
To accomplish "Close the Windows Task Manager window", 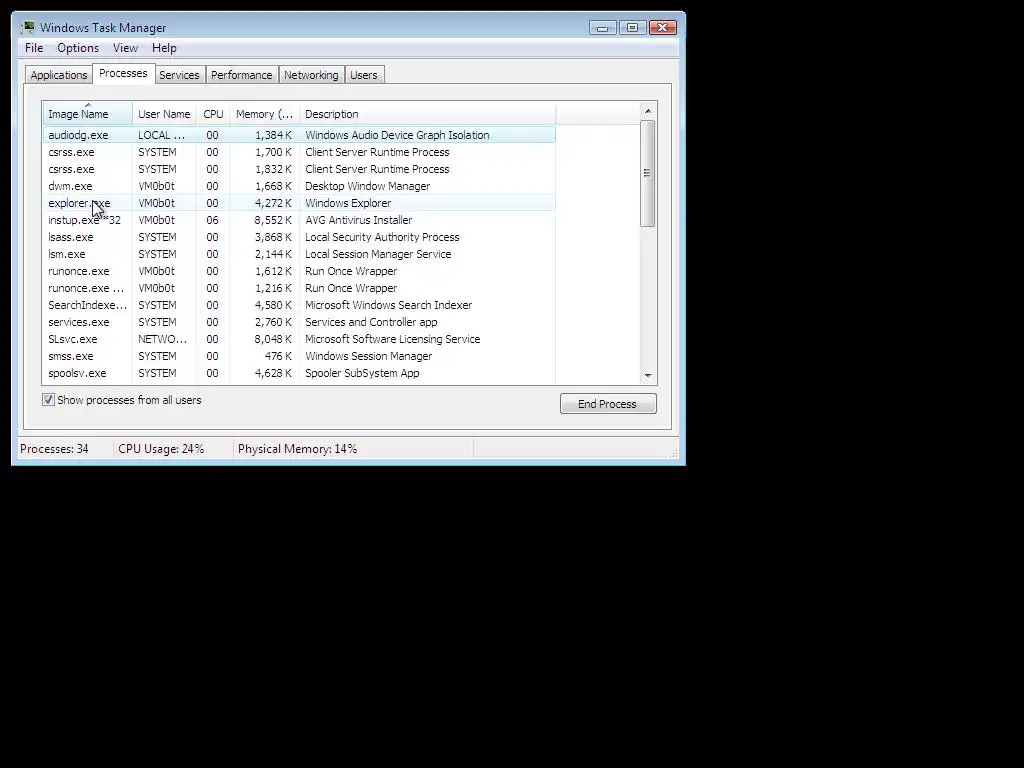I will (662, 27).
